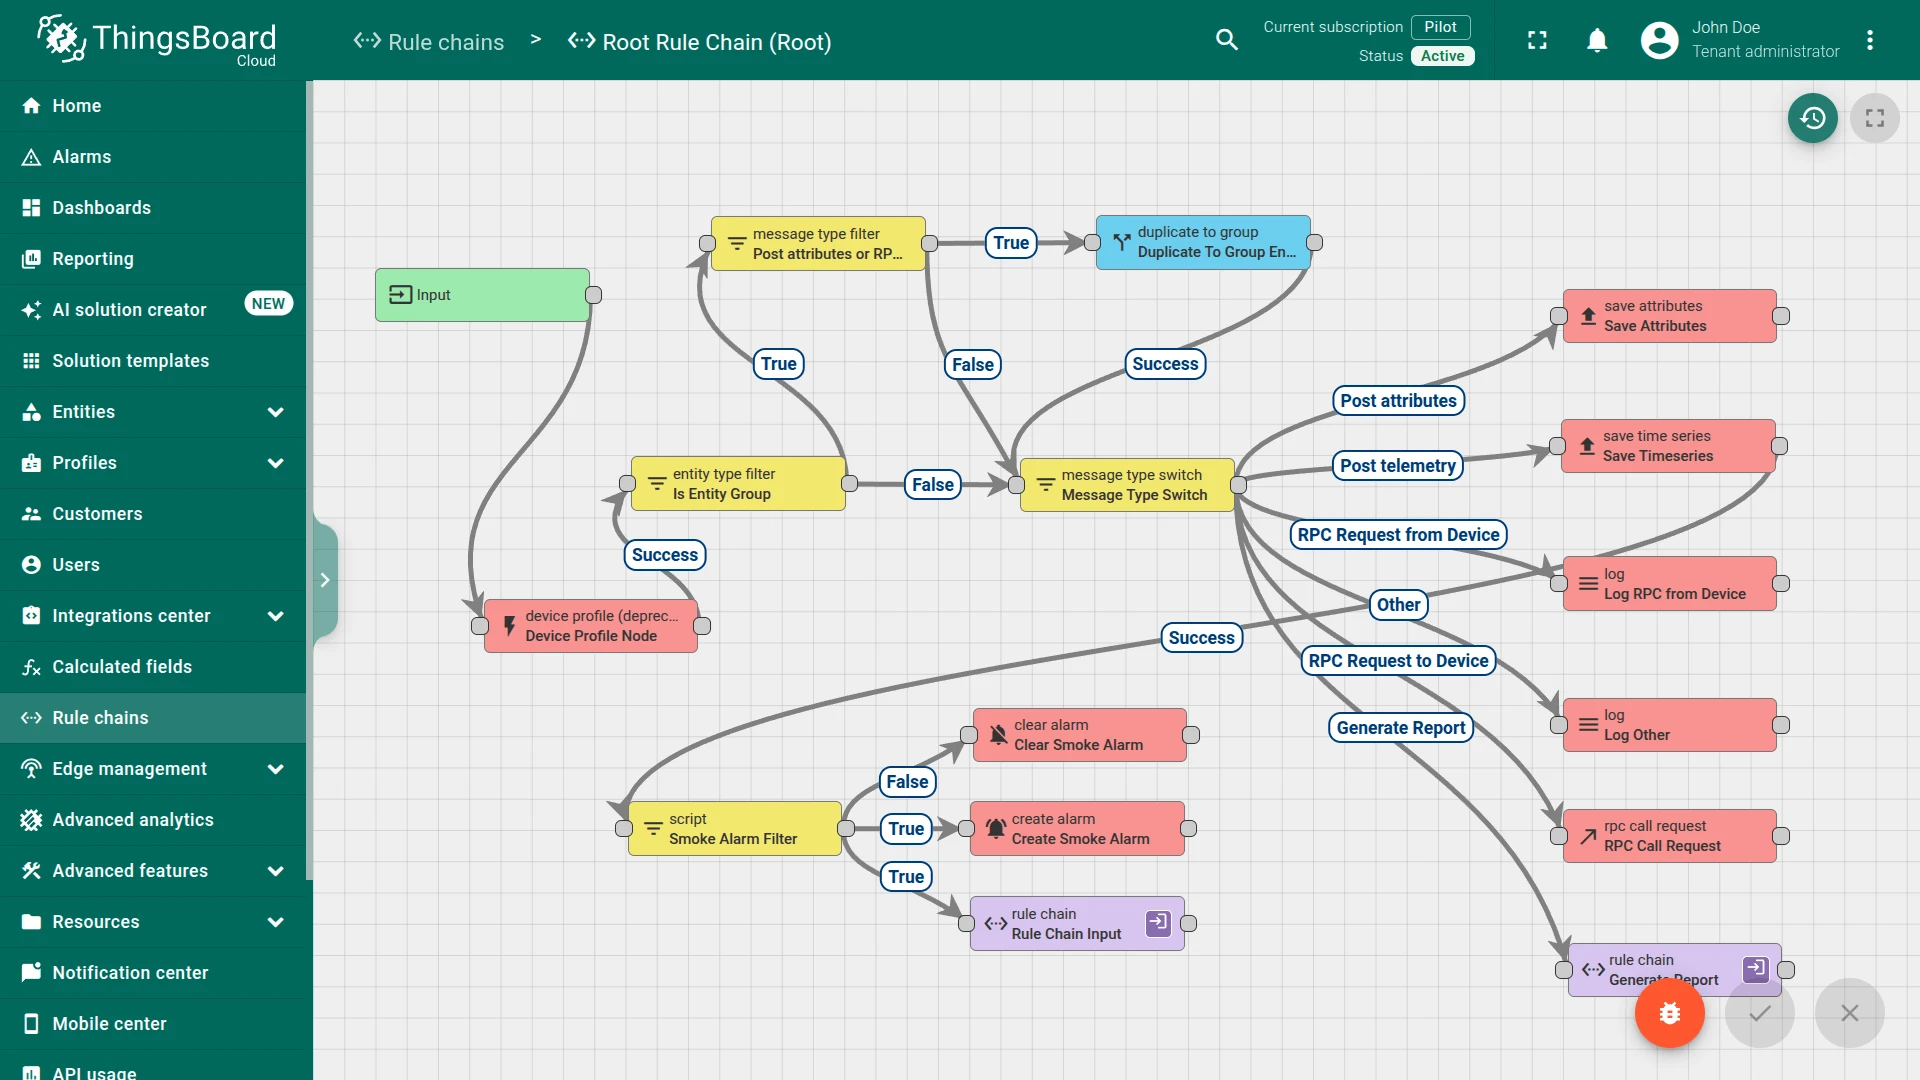
Task: Click the RPC Request from Device label
Action: (x=1398, y=535)
